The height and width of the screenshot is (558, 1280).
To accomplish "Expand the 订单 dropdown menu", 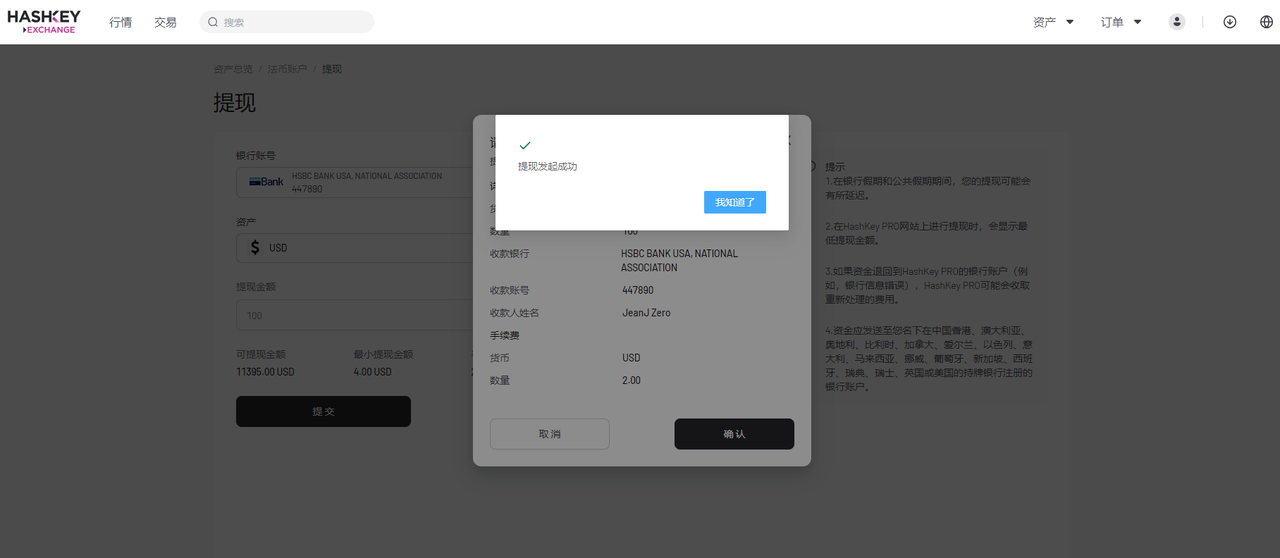I will (x=1121, y=22).
